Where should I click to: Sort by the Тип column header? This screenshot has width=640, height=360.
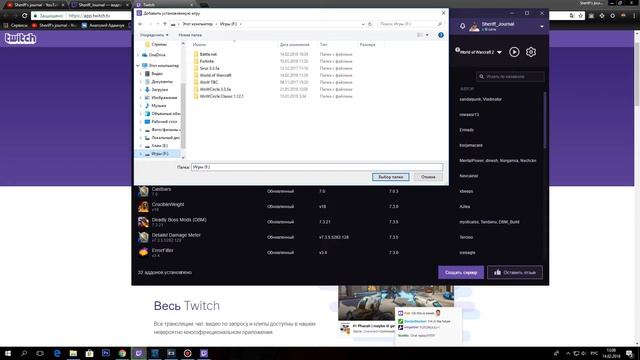pyautogui.click(x=323, y=44)
